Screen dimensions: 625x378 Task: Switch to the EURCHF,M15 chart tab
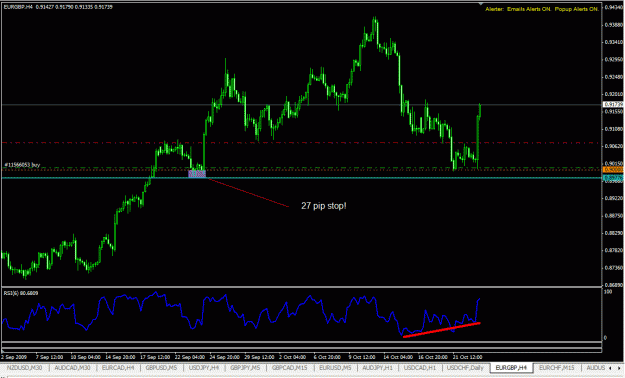pyautogui.click(x=557, y=368)
